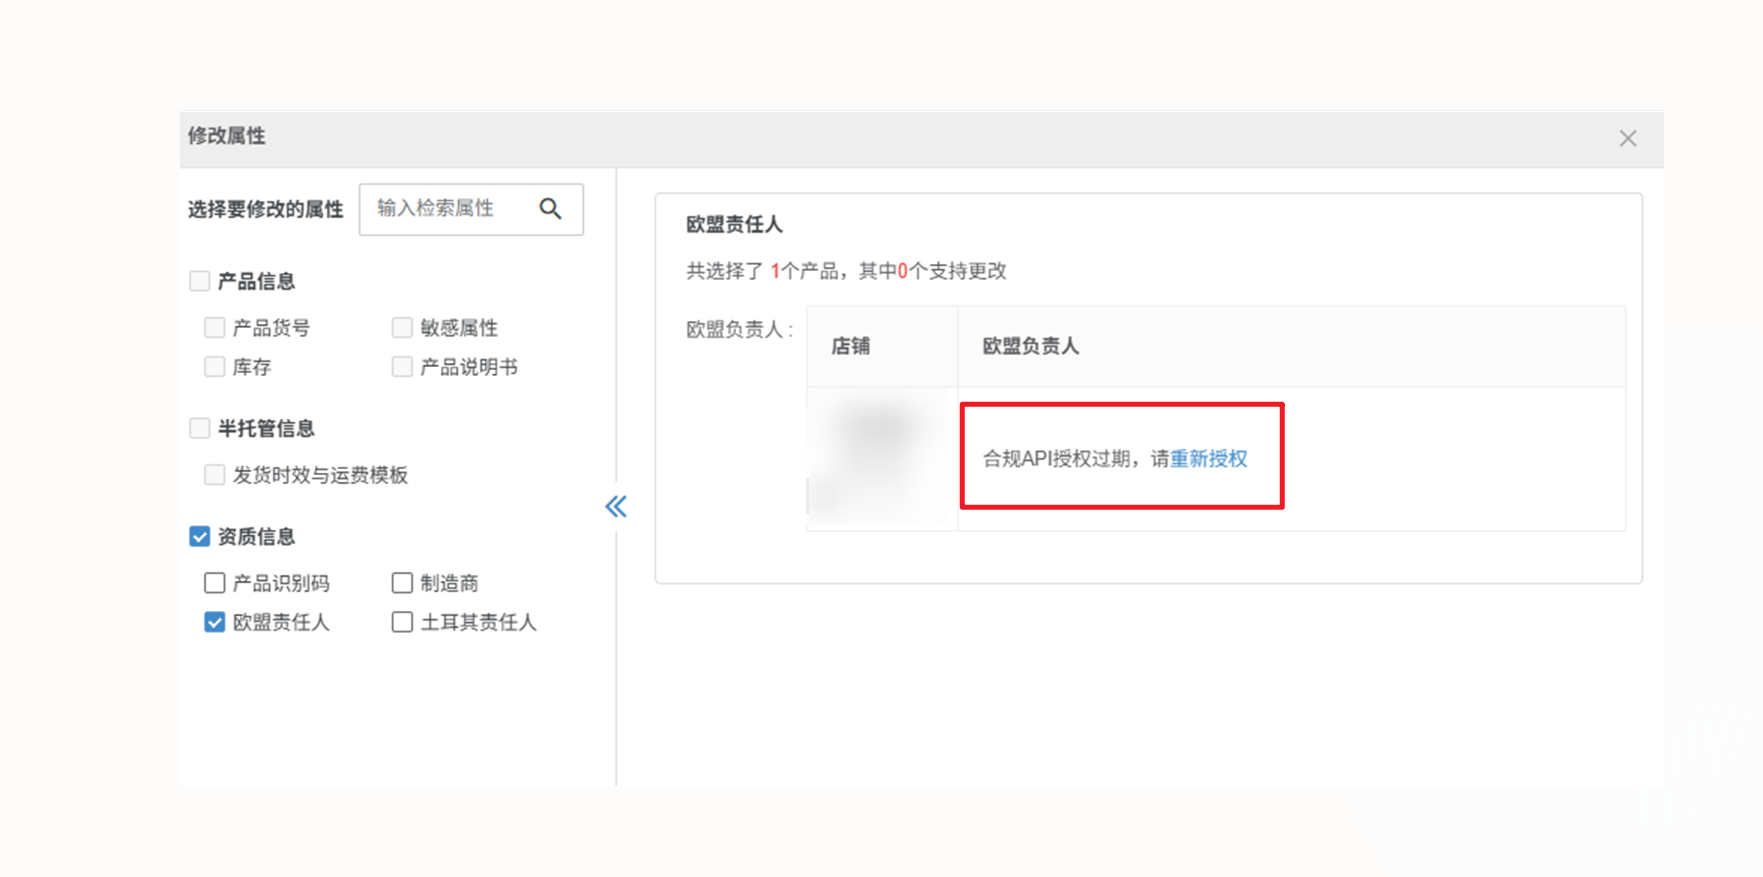Enable 发货时效与运费模板 checkbox

214,475
